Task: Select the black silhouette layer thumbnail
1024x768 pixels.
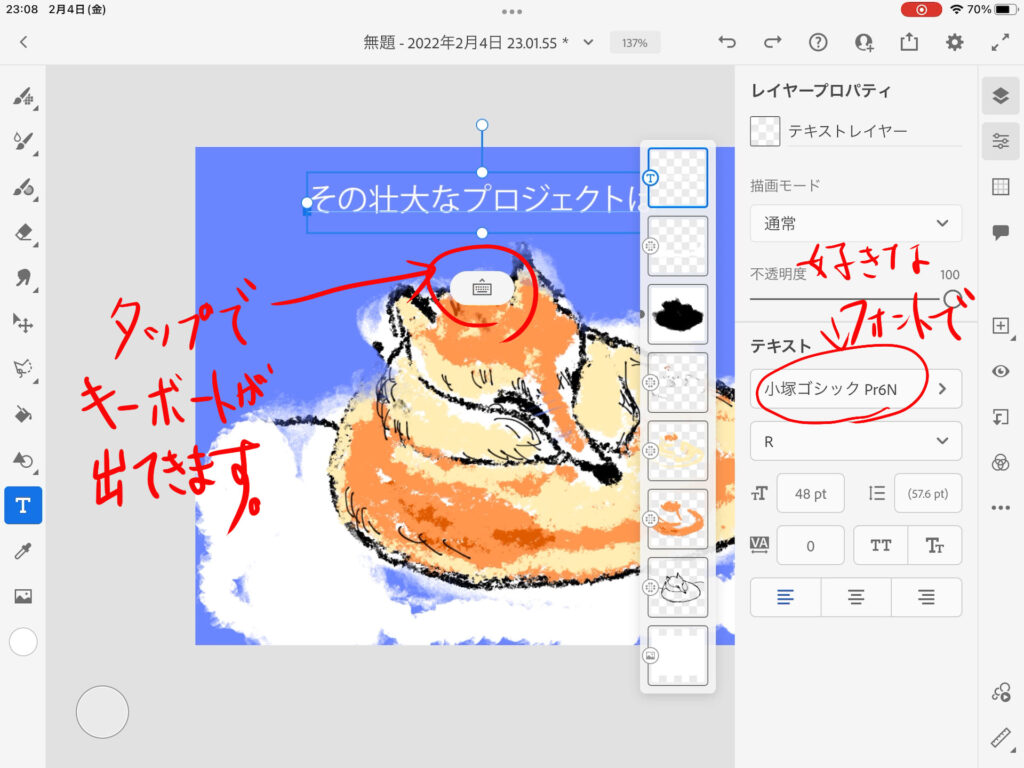Action: (678, 315)
